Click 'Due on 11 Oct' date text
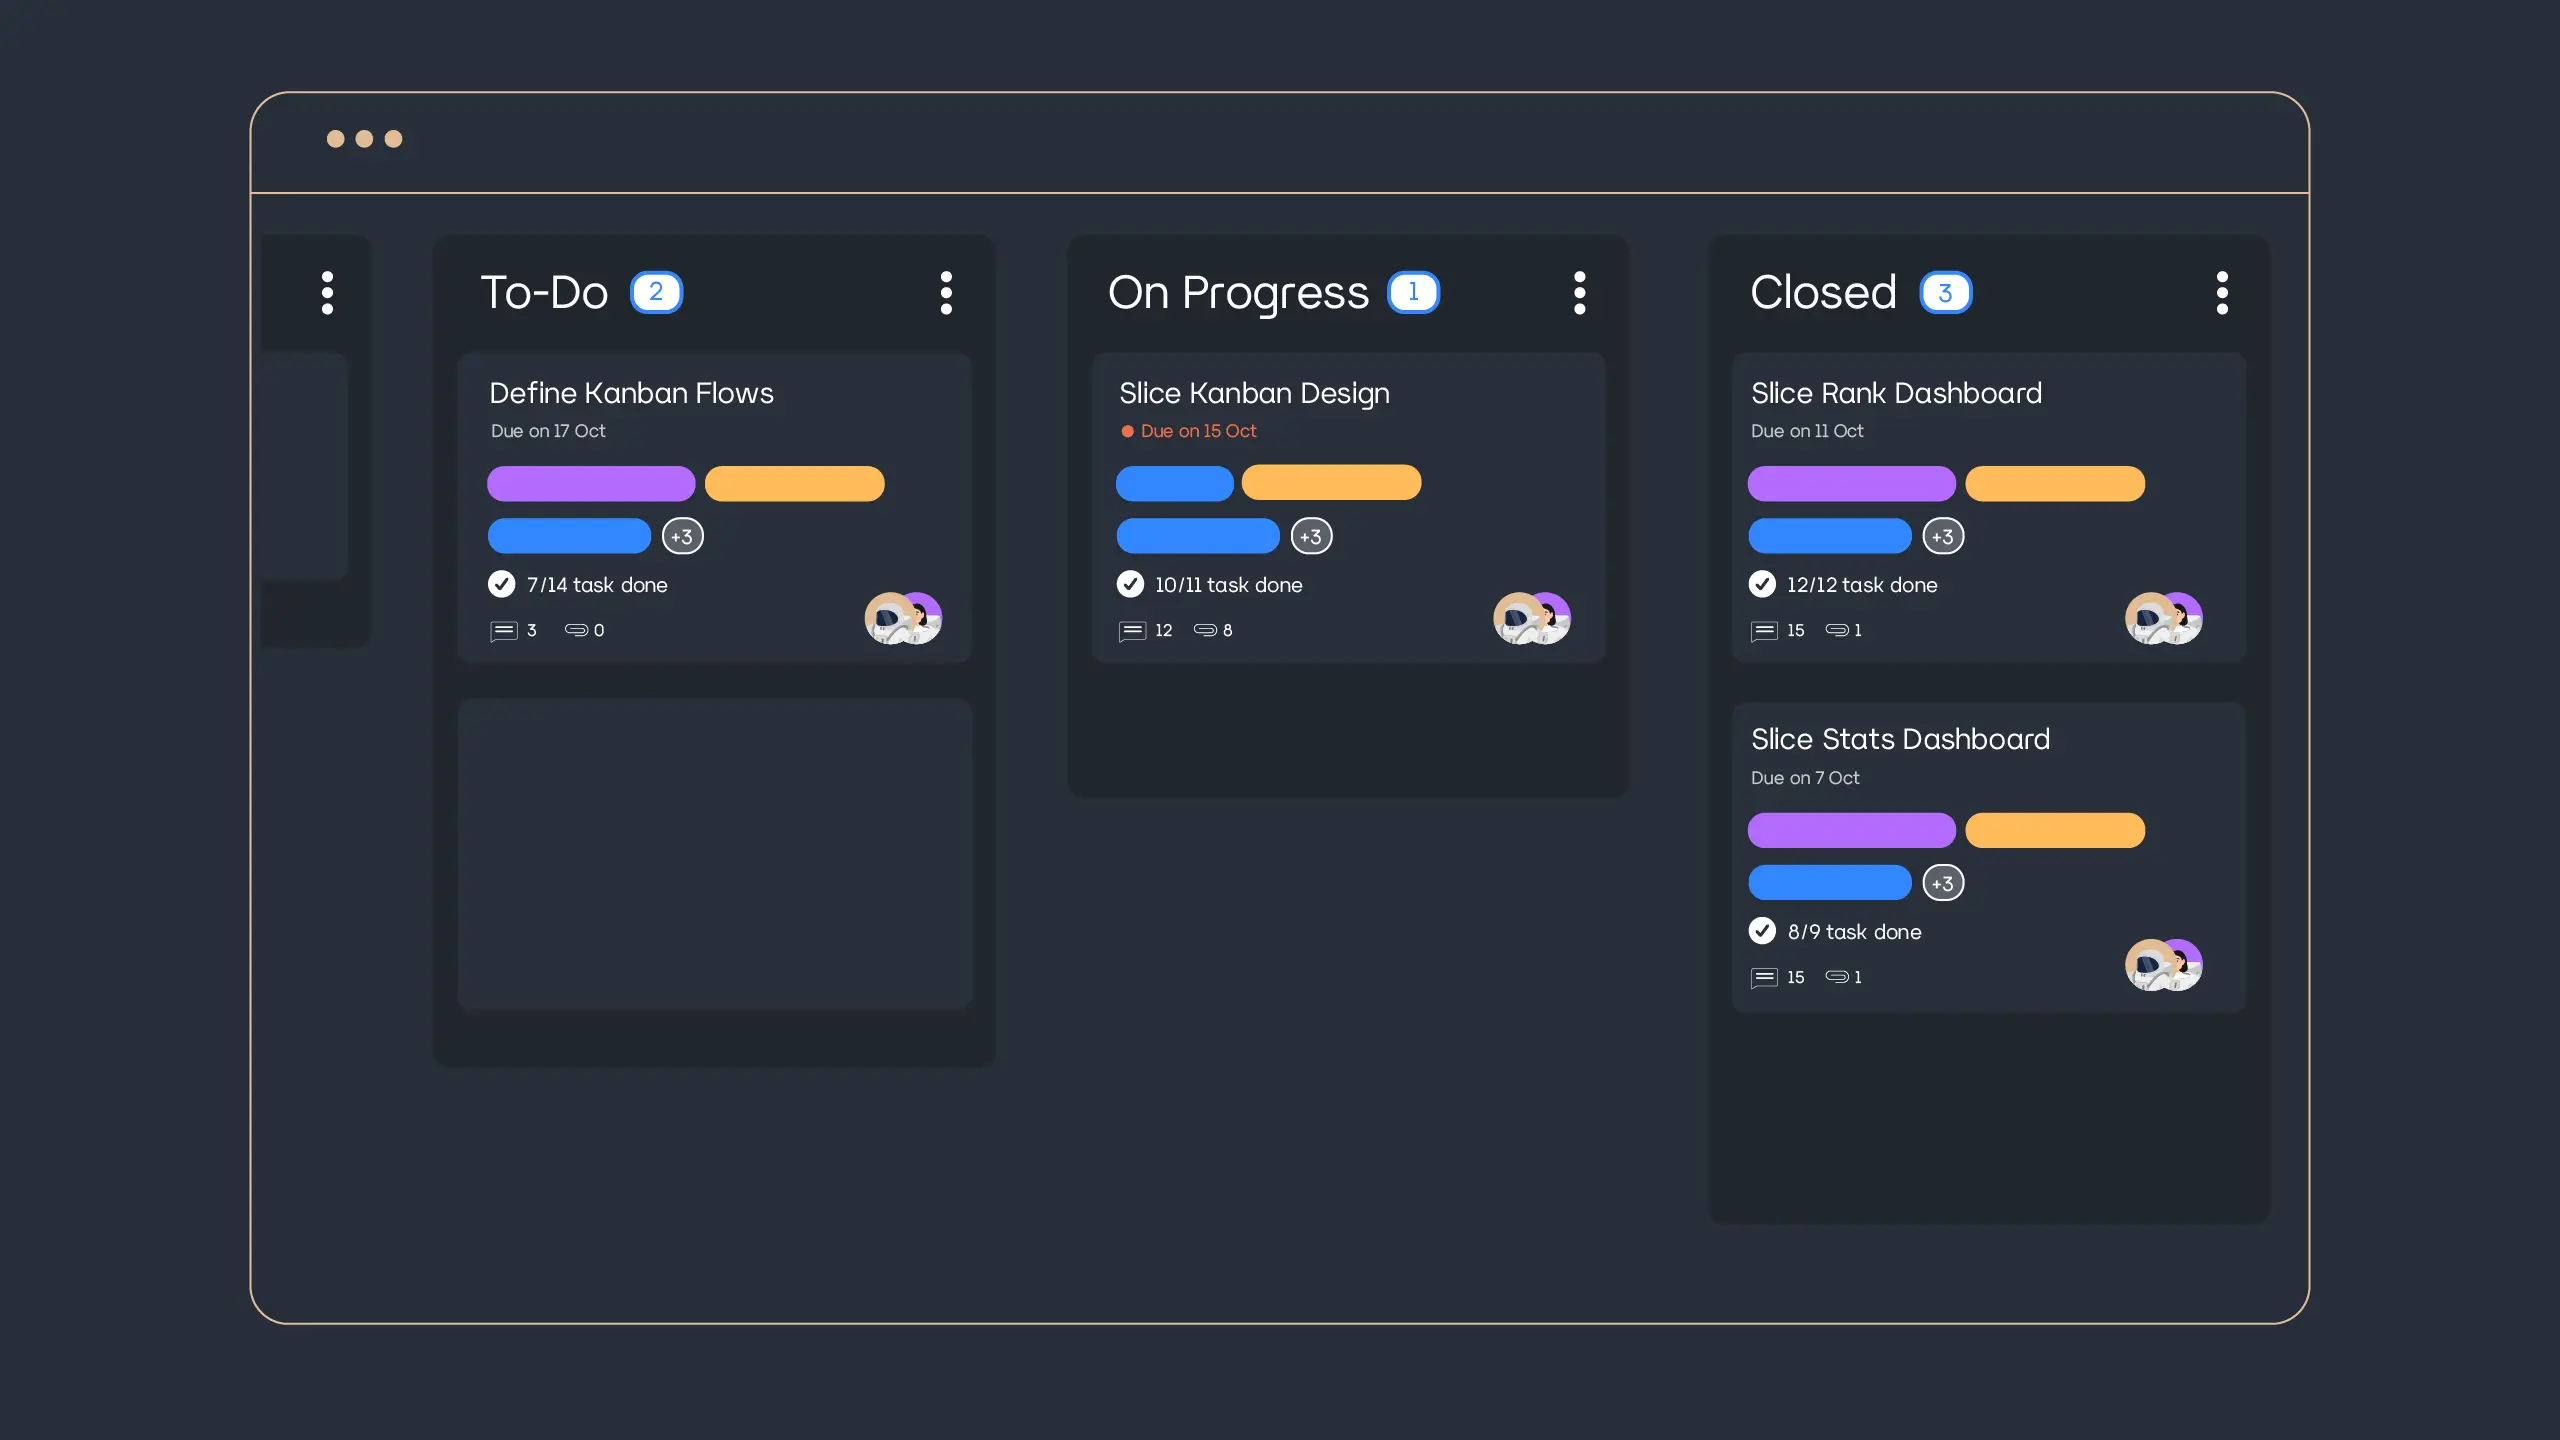Viewport: 2560px width, 1440px height. [x=1807, y=431]
